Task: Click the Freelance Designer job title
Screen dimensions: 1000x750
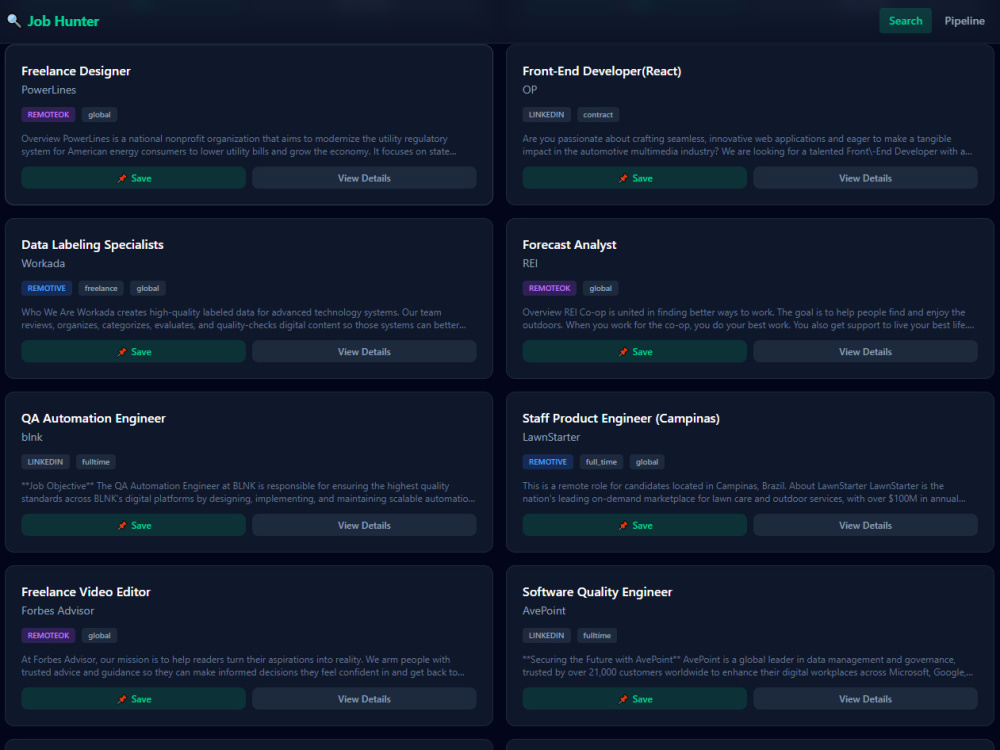Action: [76, 71]
